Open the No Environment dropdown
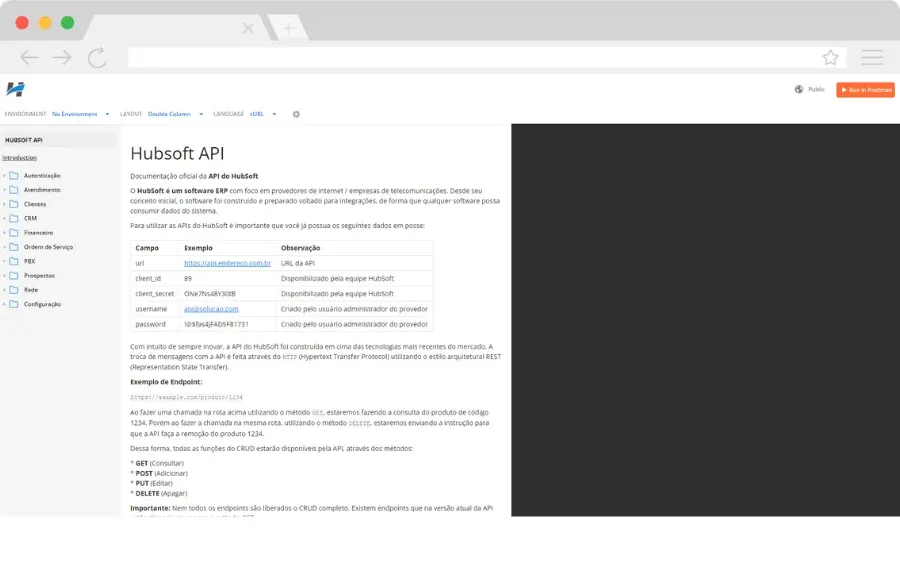Viewport: 900px width, 563px height. (x=80, y=114)
